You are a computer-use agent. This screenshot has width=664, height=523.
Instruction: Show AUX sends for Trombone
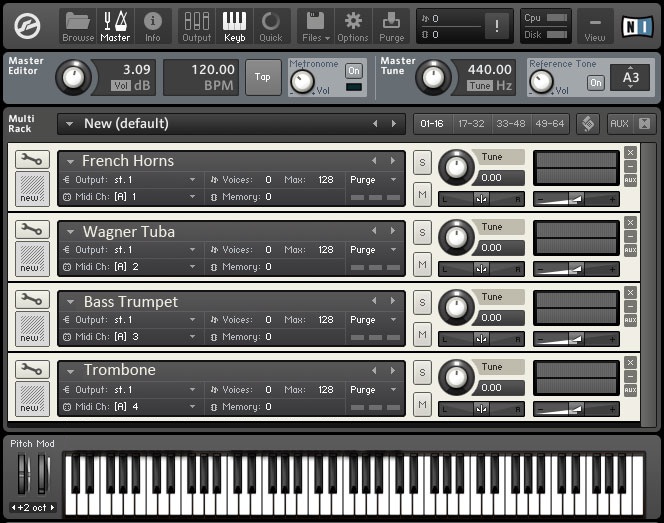tap(630, 390)
